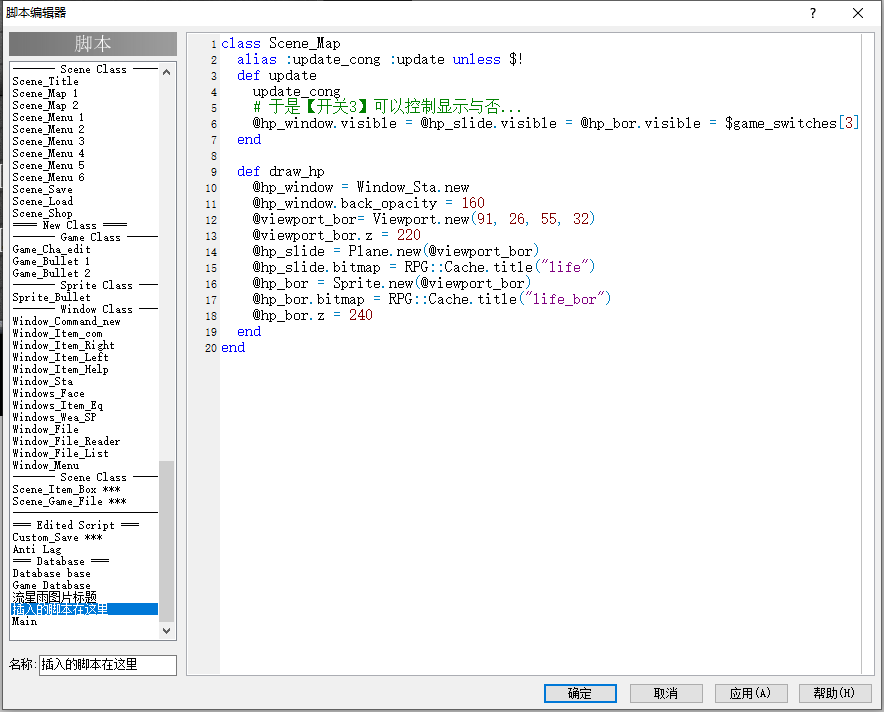The height and width of the screenshot is (712, 884).
Task: Click the 名称 script name input field
Action: pos(108,665)
